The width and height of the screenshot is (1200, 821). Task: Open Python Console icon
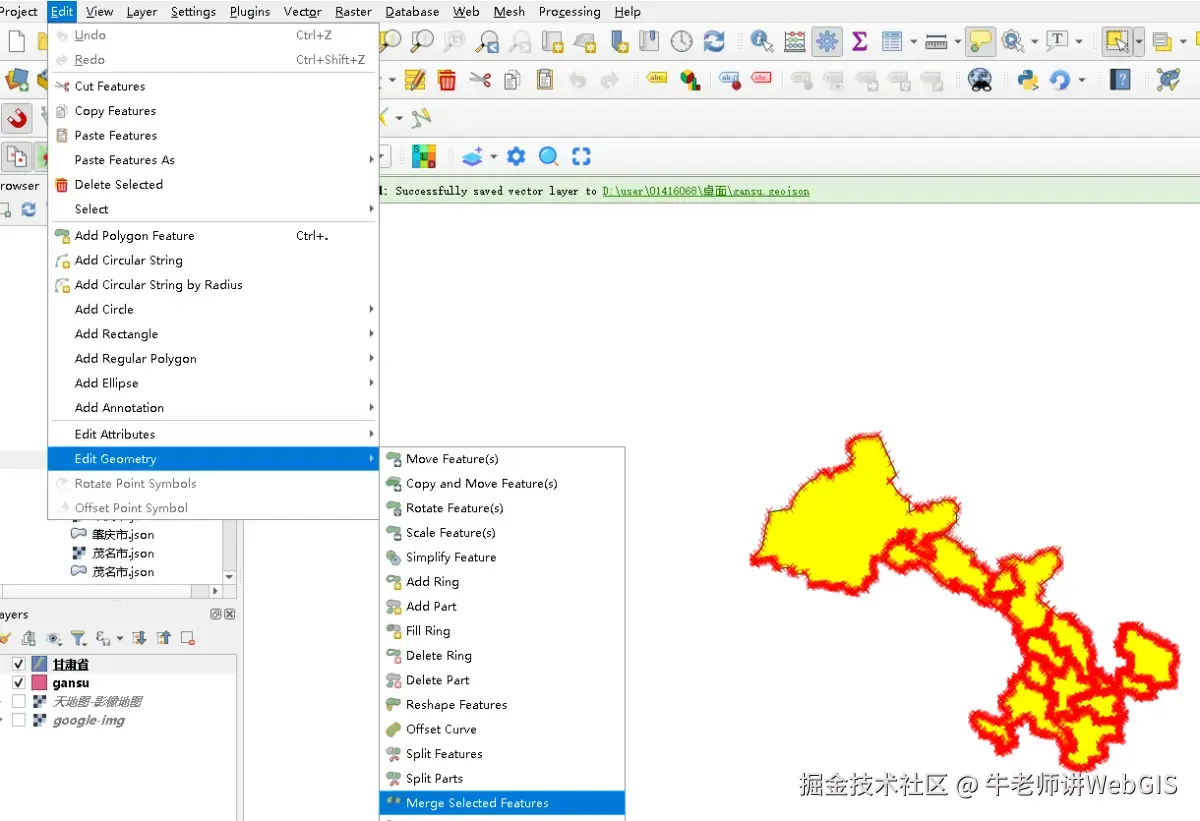pyautogui.click(x=1028, y=80)
